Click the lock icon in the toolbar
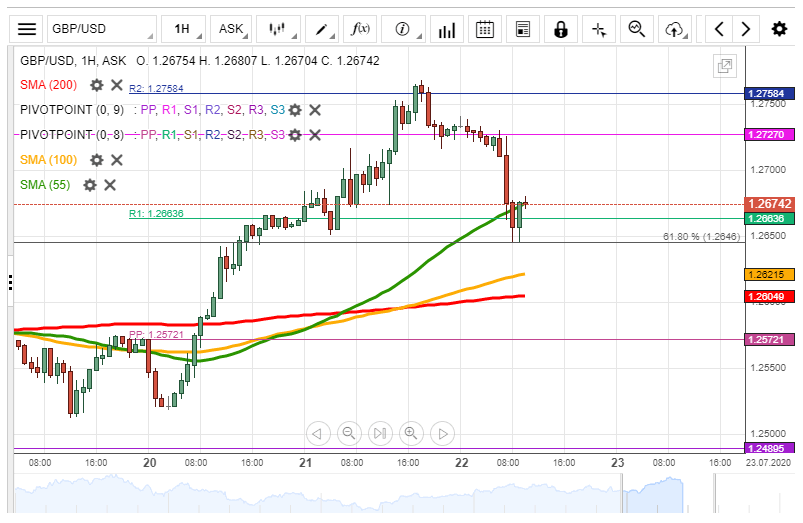This screenshot has height=523, width=803. pos(560,29)
